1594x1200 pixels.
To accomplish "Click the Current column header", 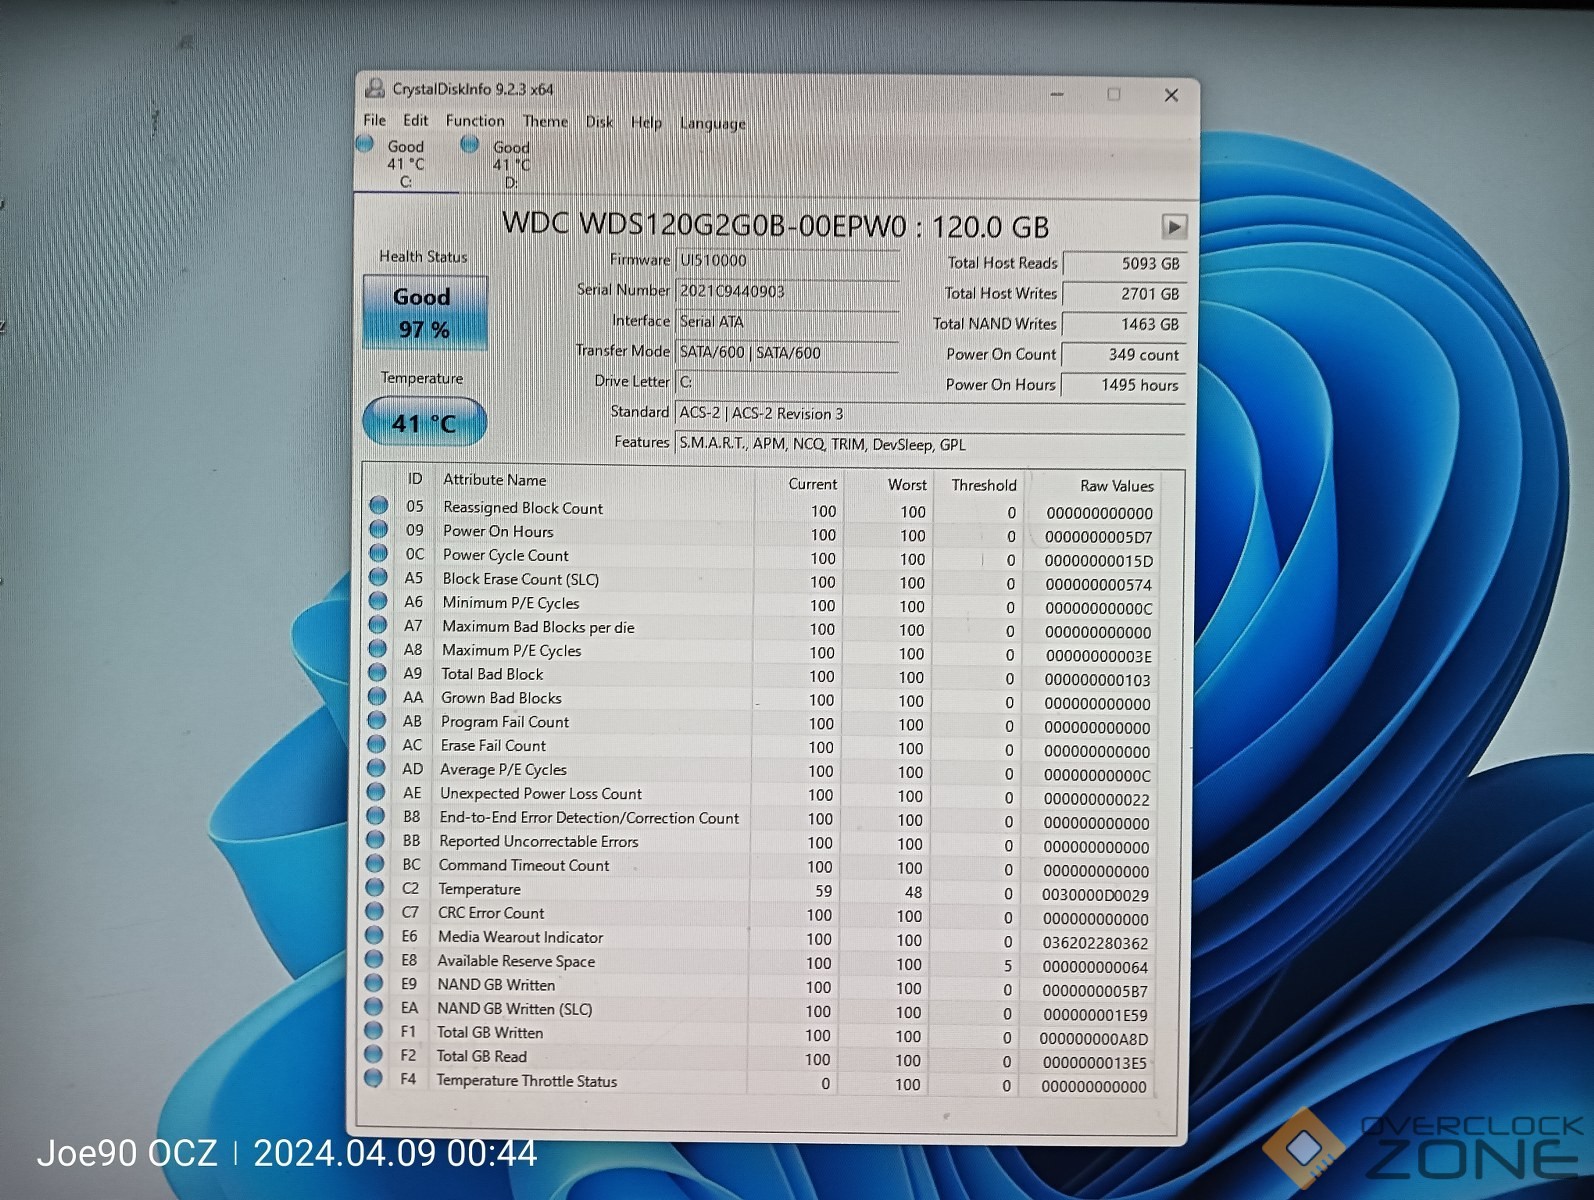I will (x=813, y=484).
